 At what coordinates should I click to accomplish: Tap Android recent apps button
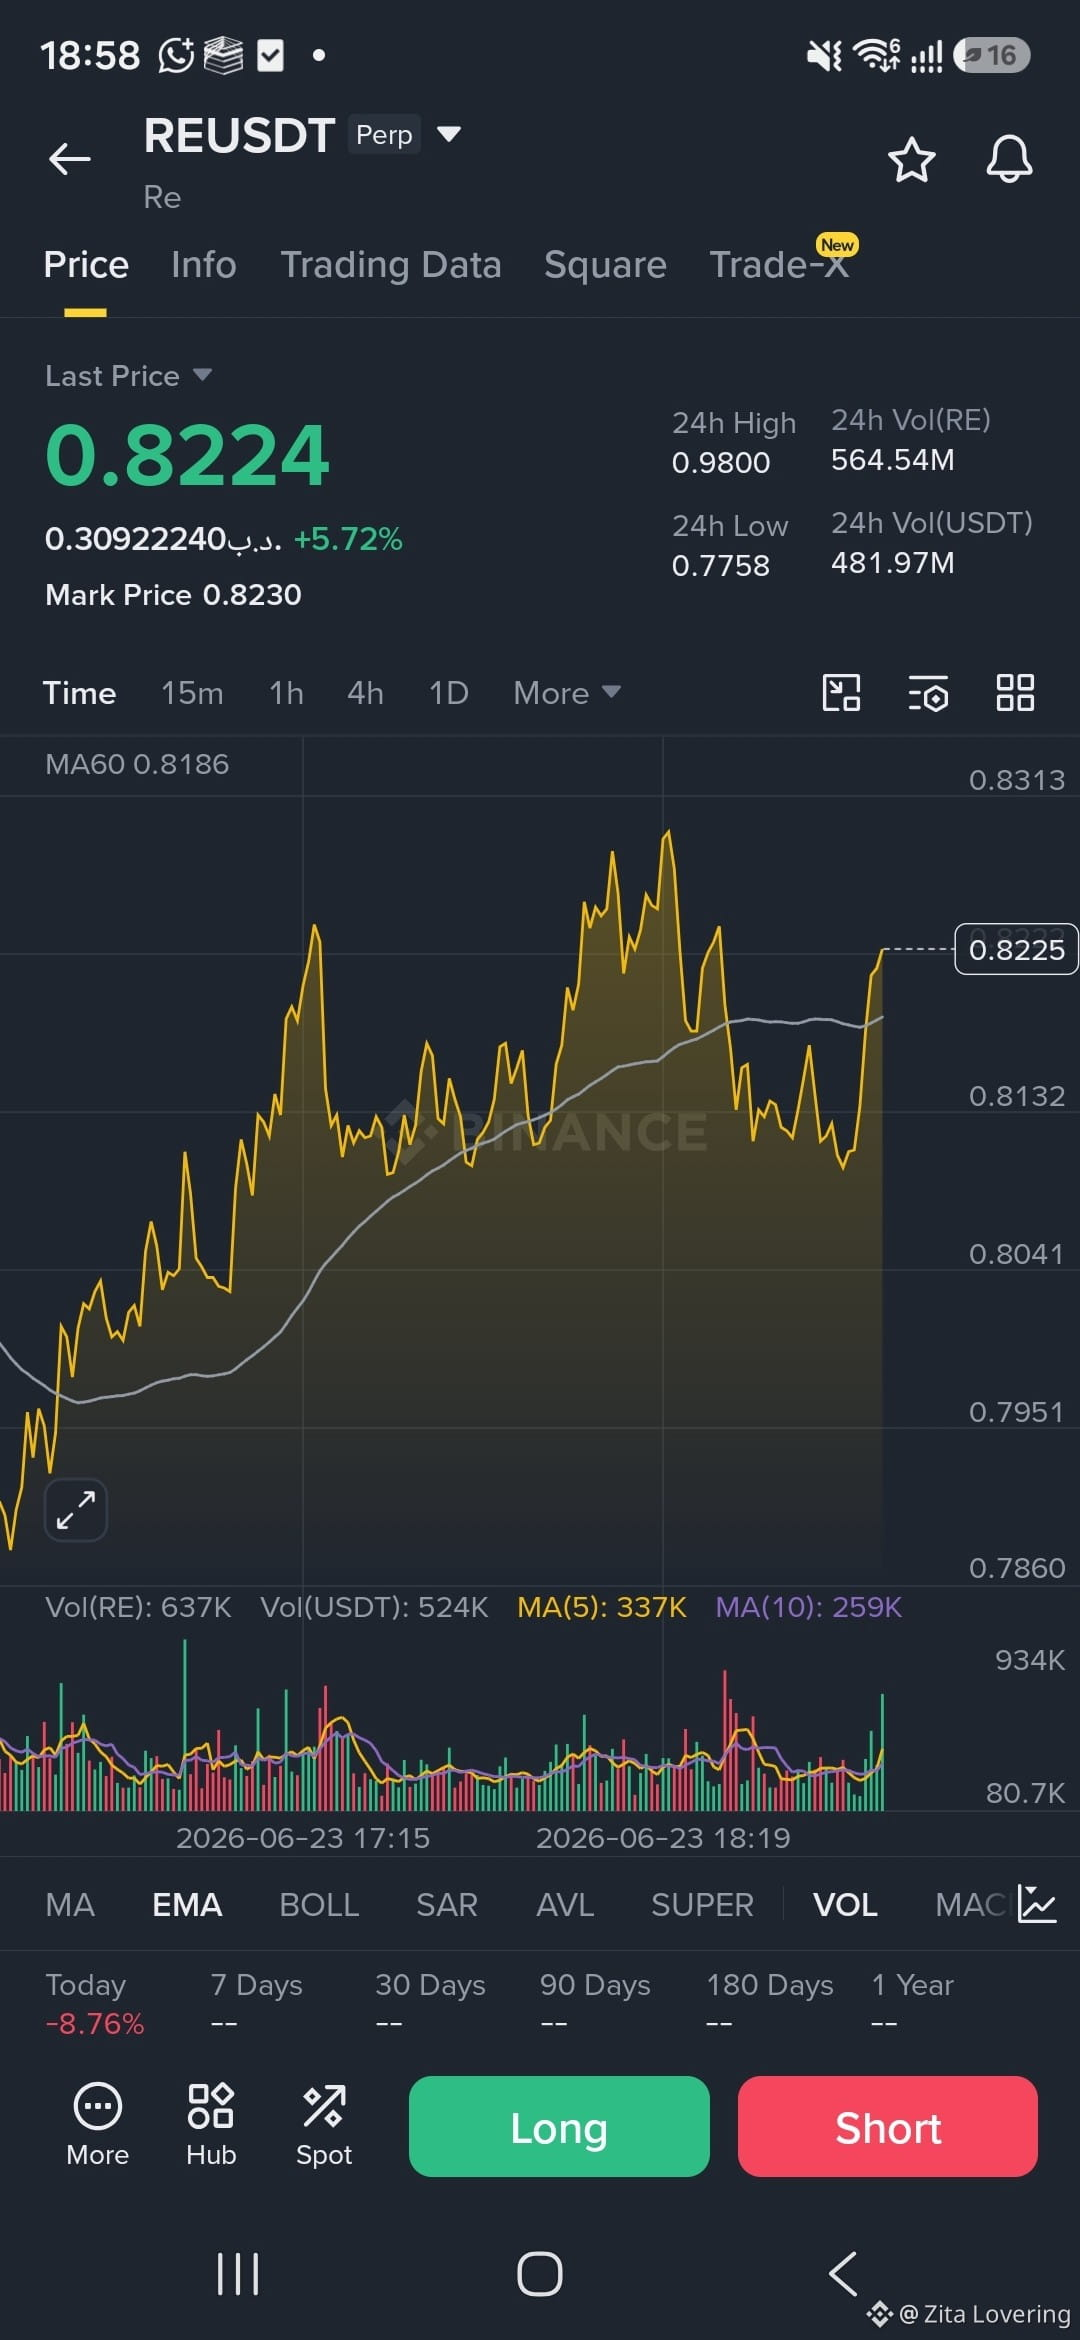click(238, 2274)
